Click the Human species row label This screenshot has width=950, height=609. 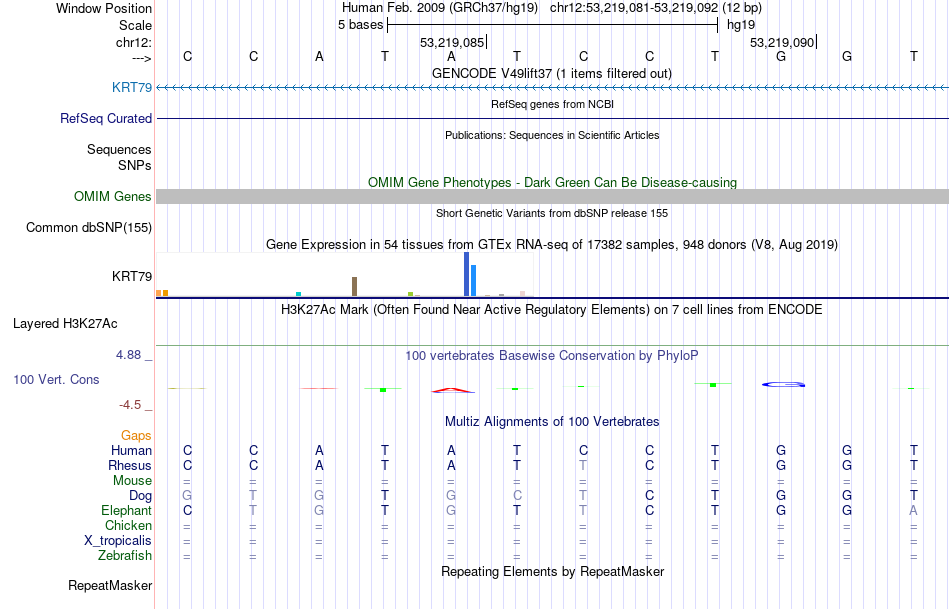pos(131,450)
